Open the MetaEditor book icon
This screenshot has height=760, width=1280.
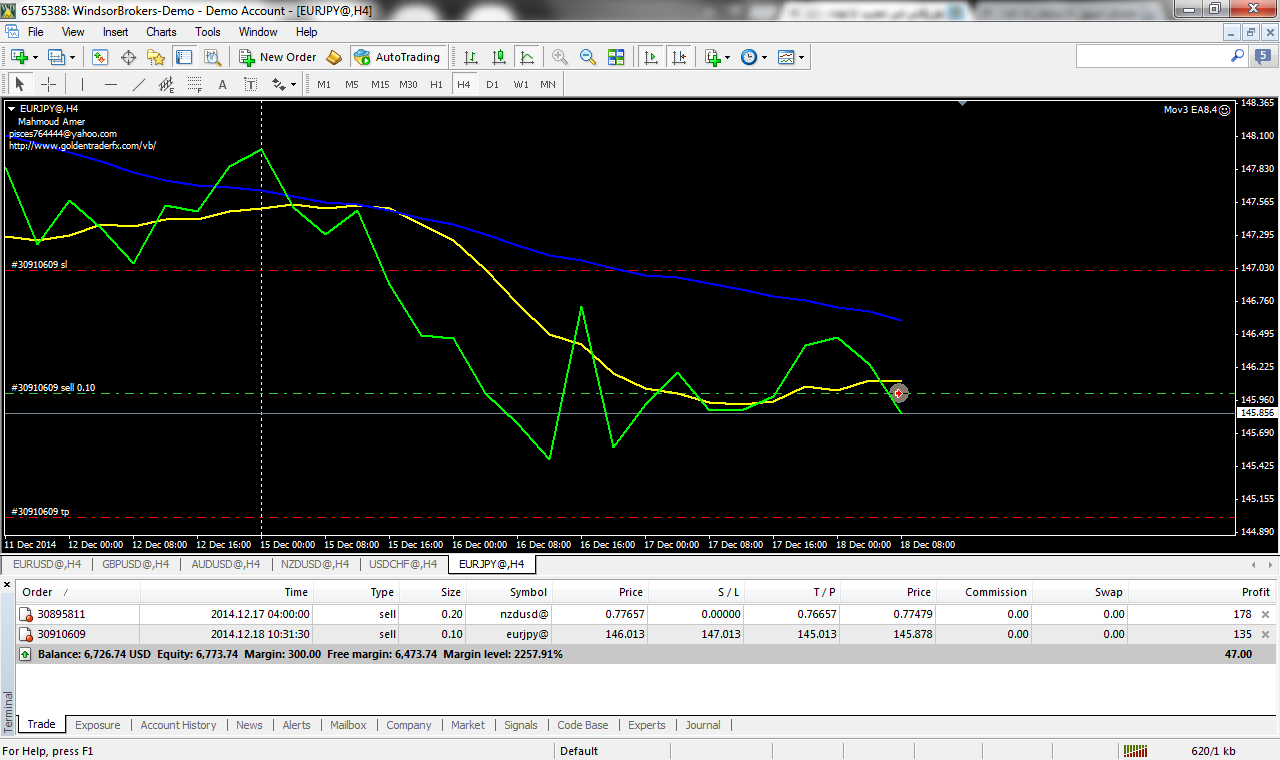coord(334,57)
